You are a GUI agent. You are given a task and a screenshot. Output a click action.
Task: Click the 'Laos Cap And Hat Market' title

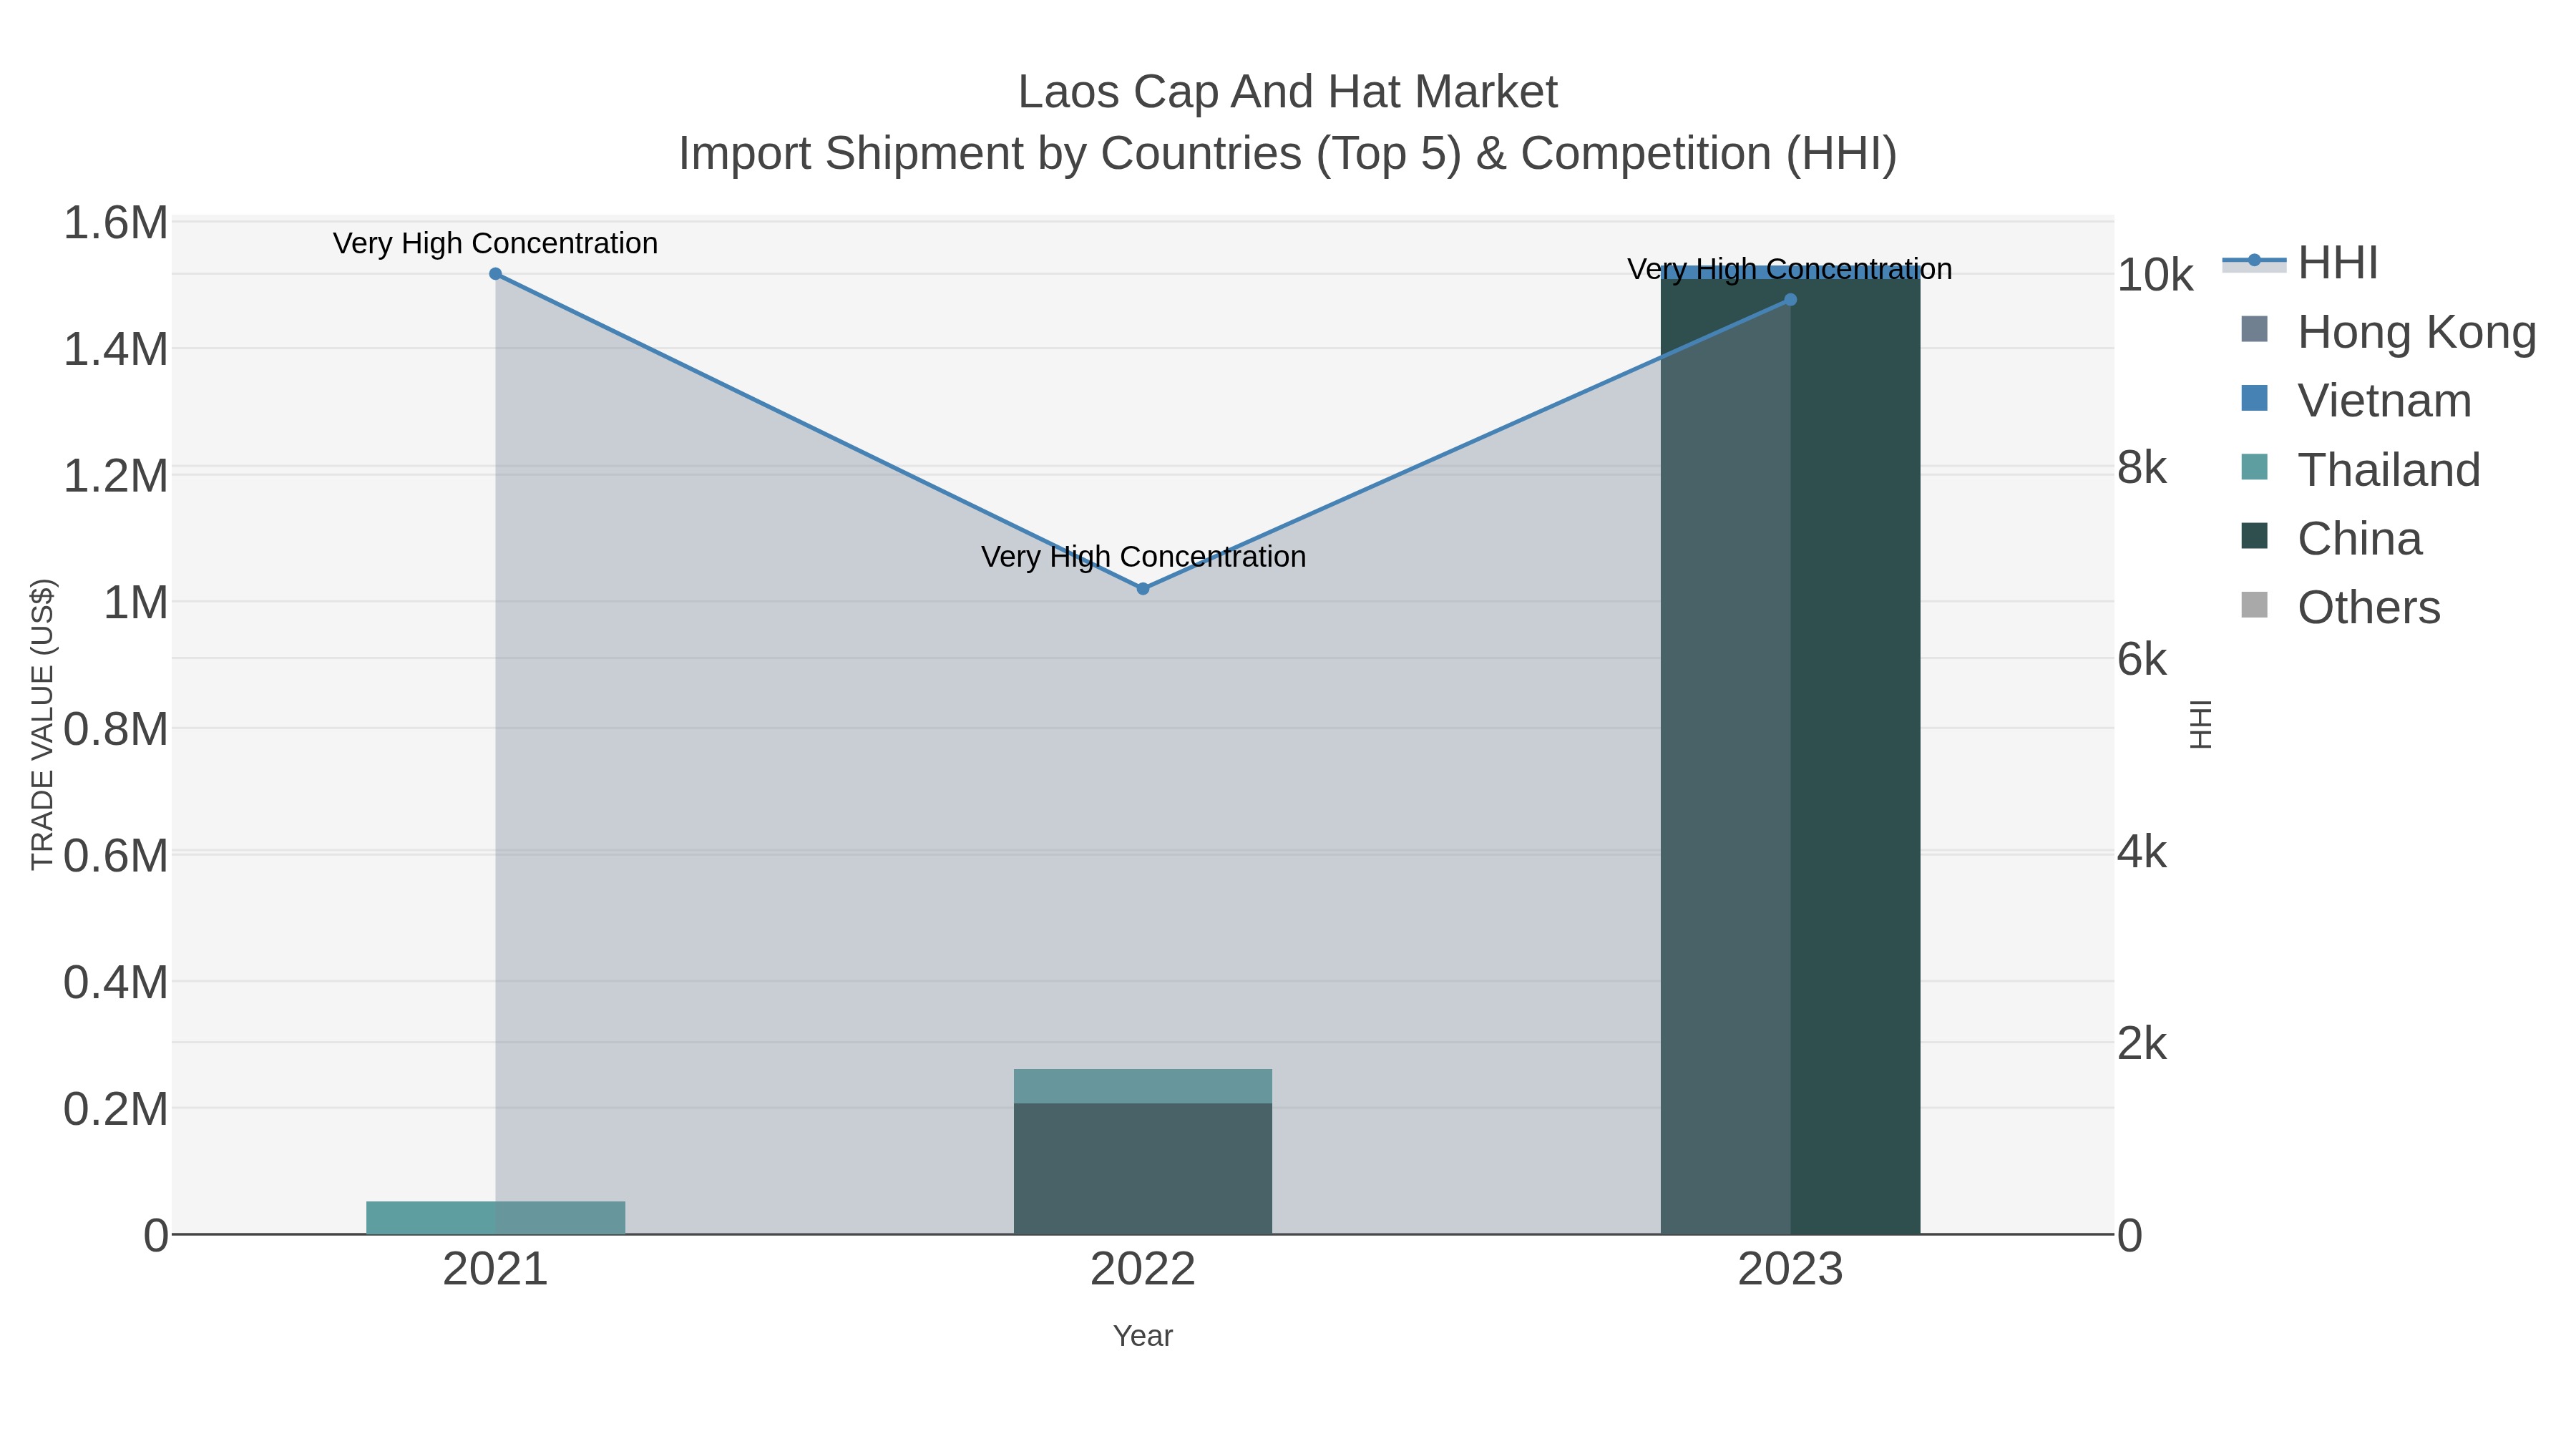pos(1288,92)
